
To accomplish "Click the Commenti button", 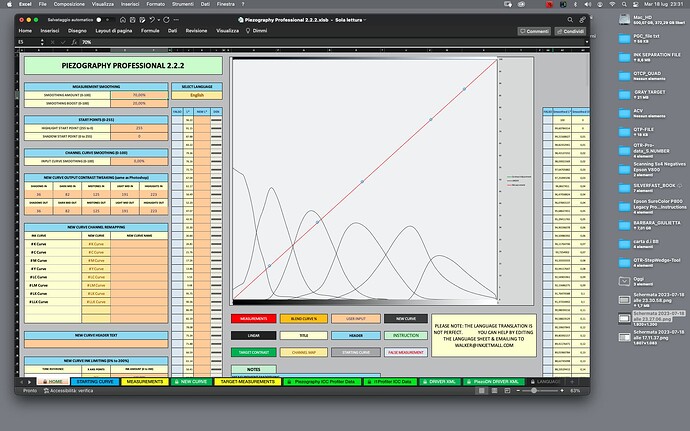I will click(534, 31).
